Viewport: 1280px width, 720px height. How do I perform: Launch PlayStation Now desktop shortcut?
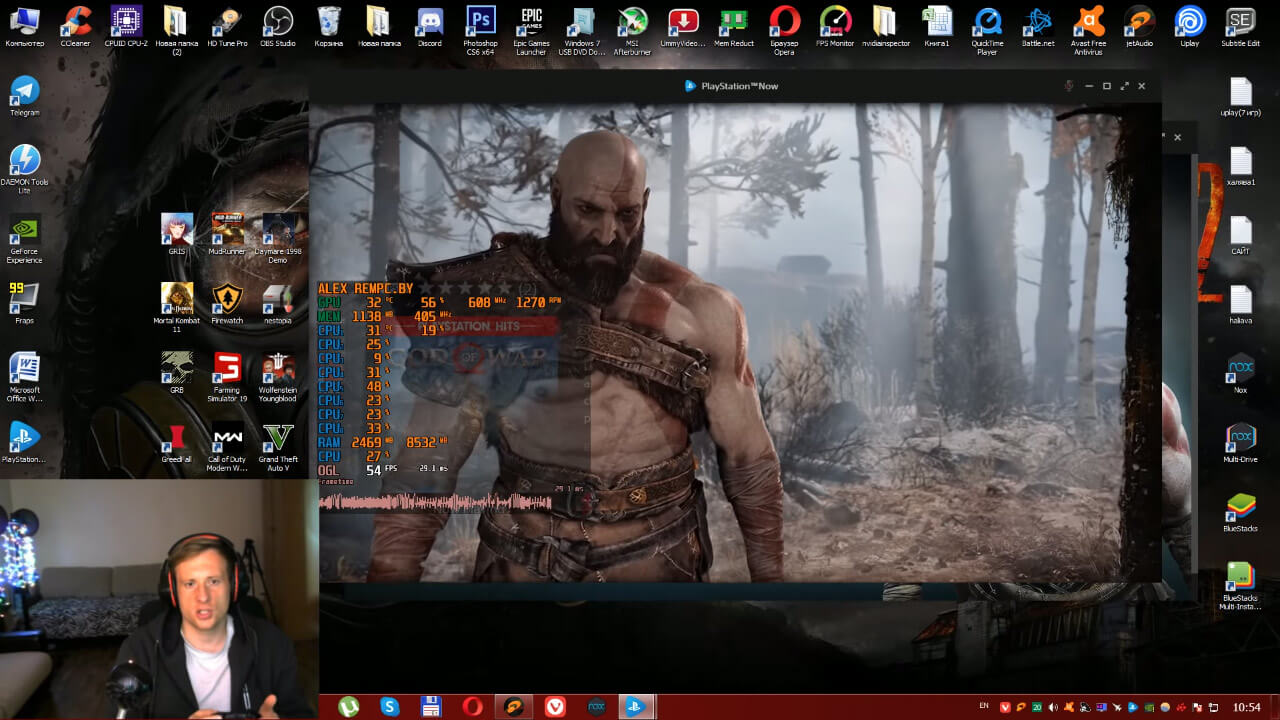tap(24, 443)
